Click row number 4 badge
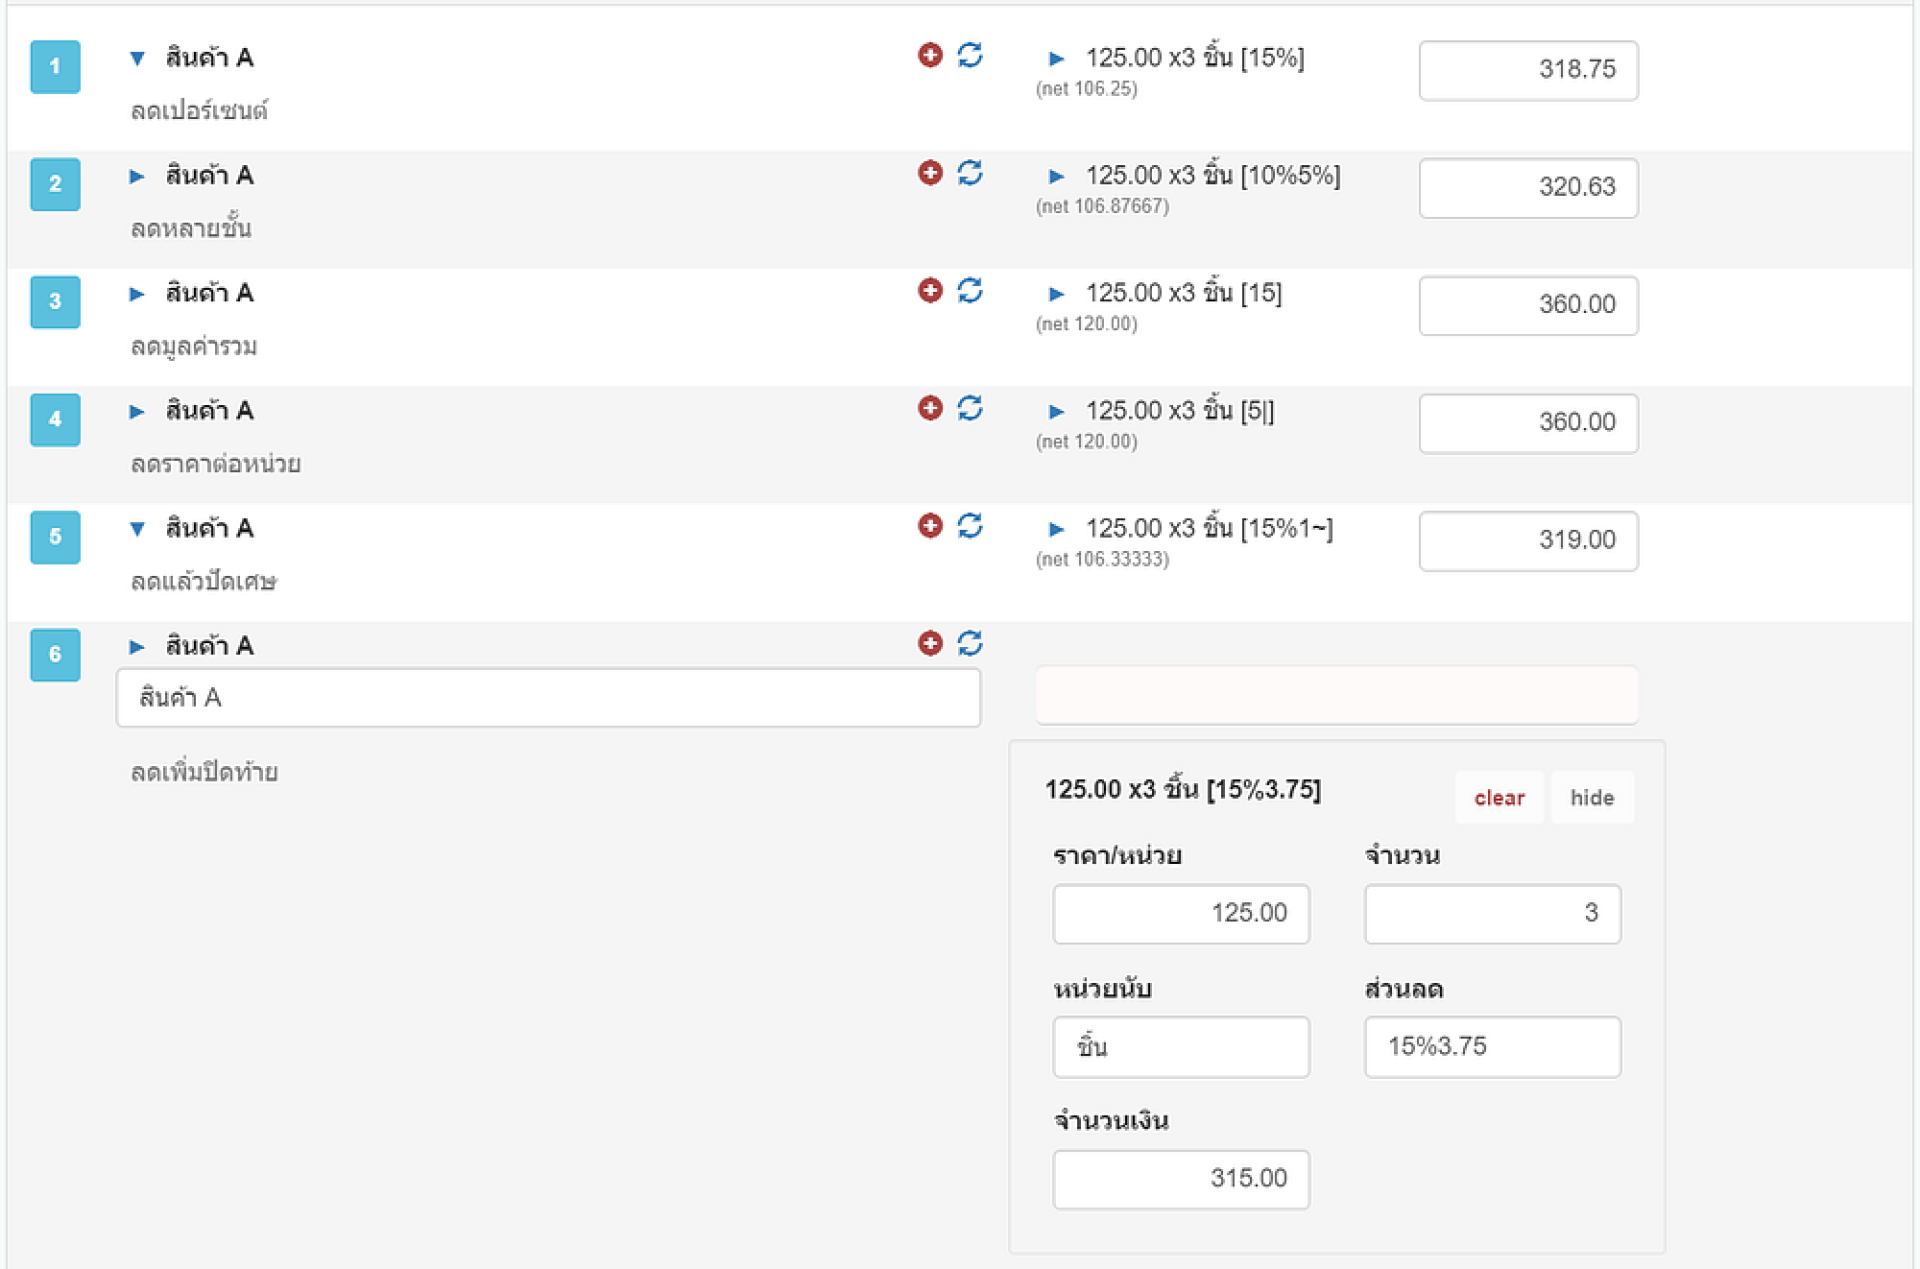This screenshot has height=1269, width=1920. pyautogui.click(x=55, y=419)
